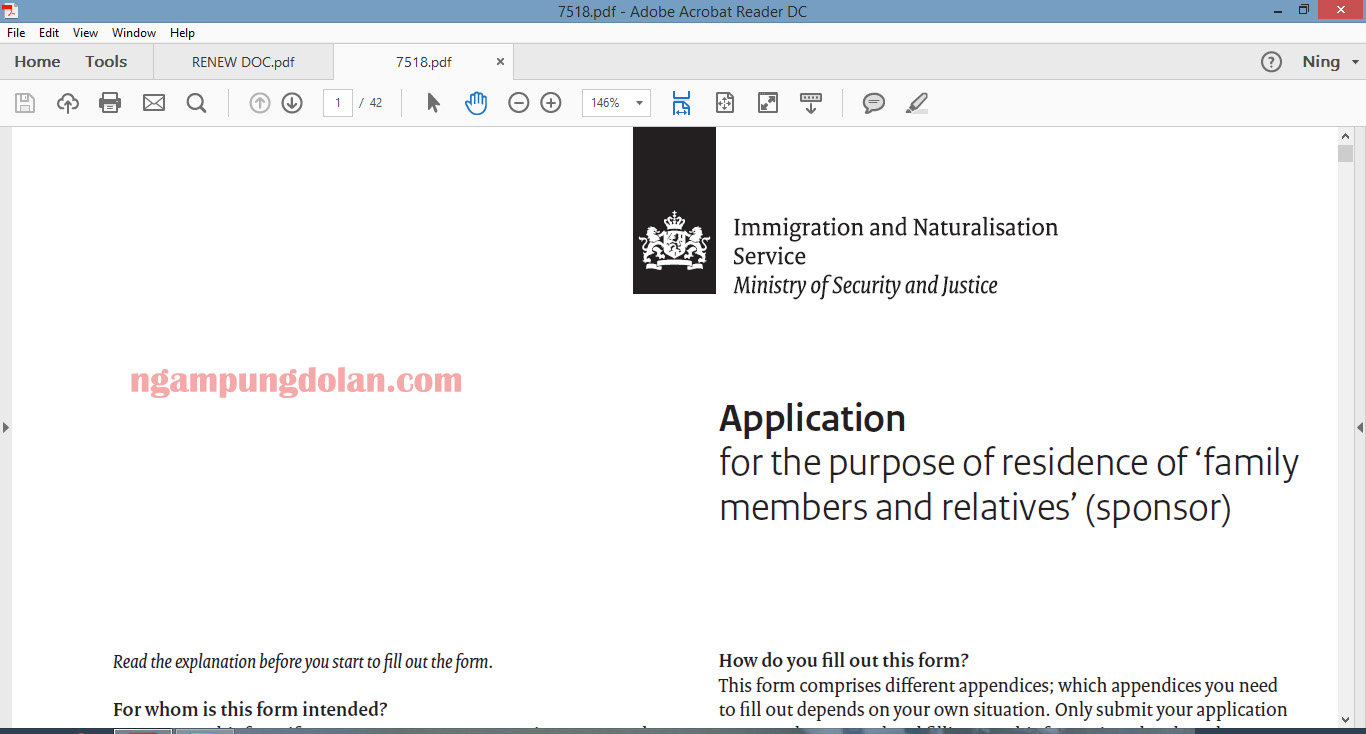1366x734 pixels.
Task: Select the 7518.pdf document tab
Action: (424, 62)
